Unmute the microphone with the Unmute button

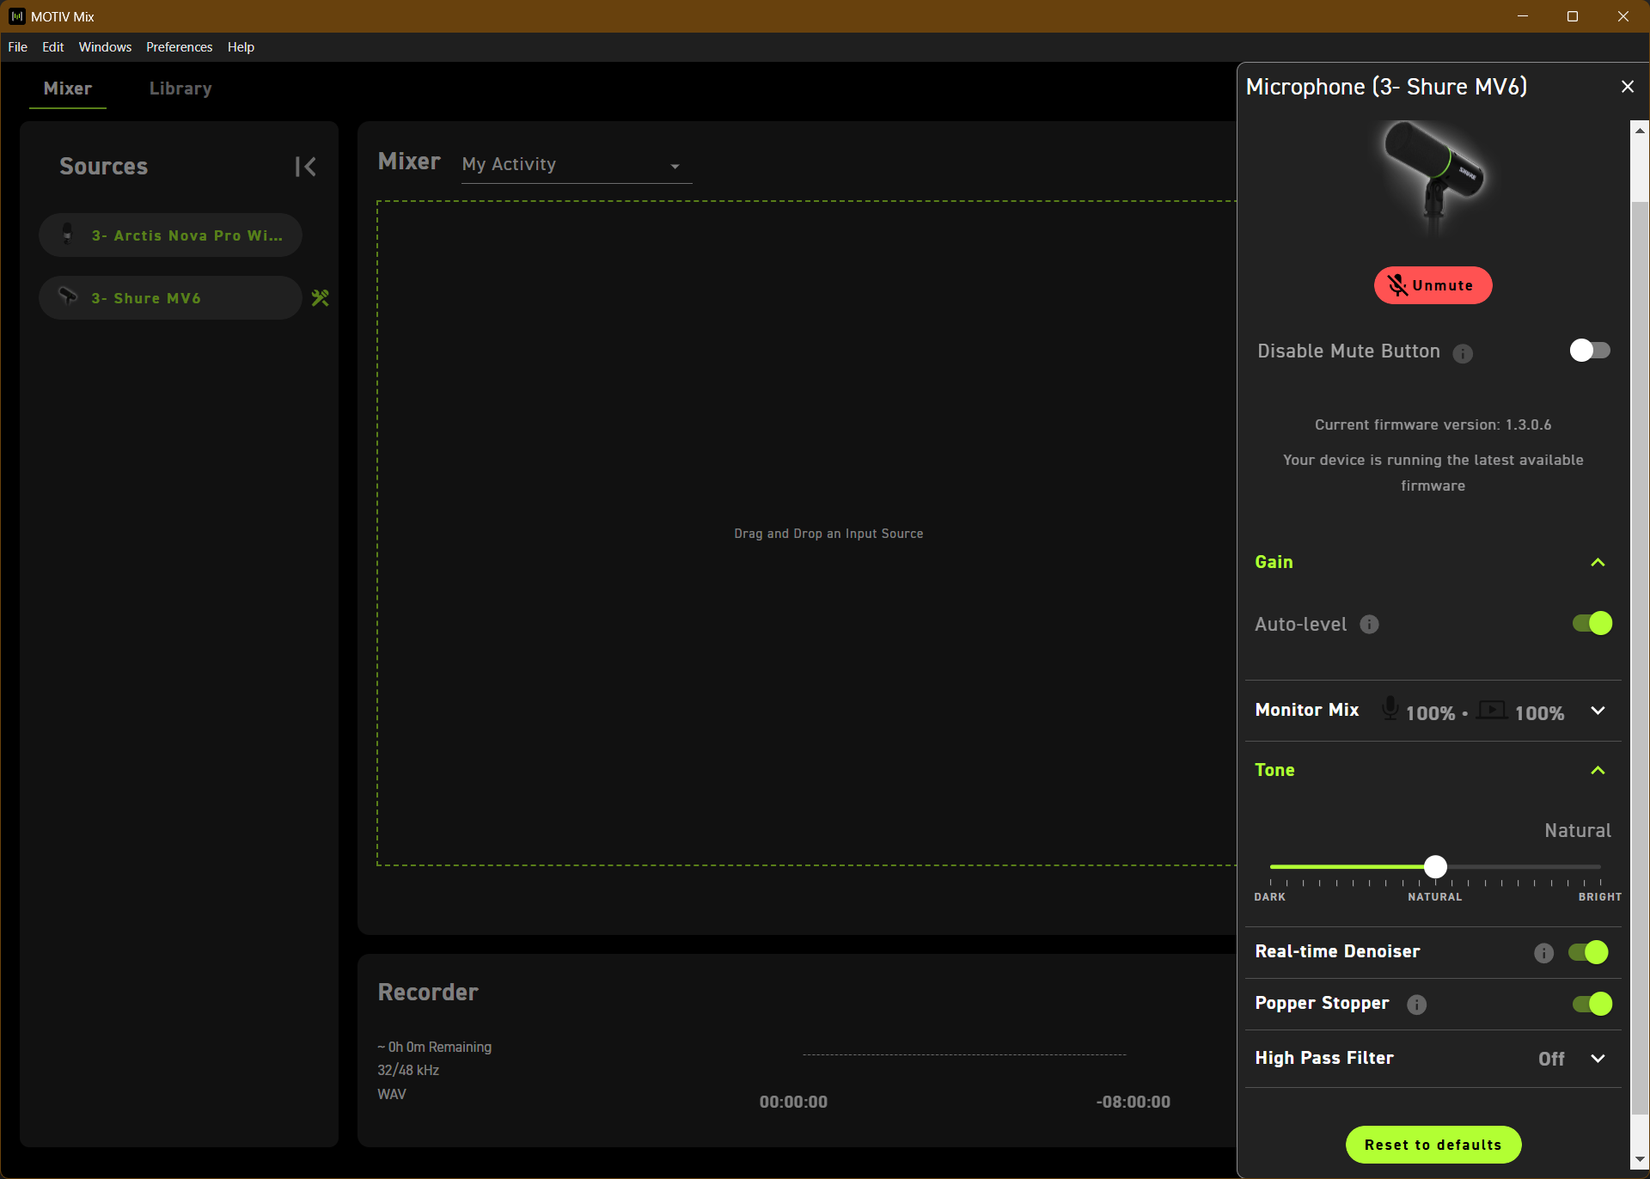[x=1432, y=286]
